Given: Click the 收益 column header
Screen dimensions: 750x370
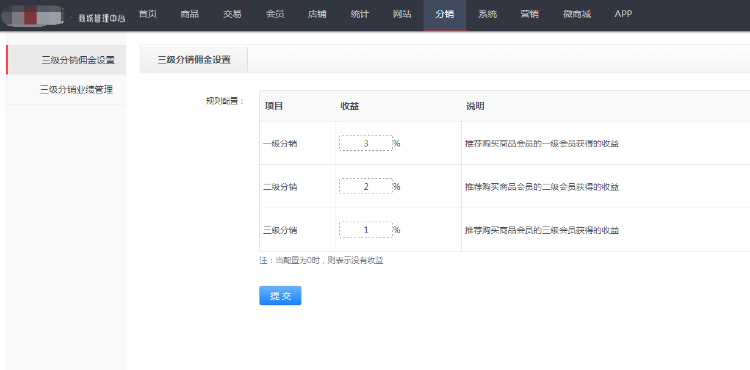Looking at the screenshot, I should pyautogui.click(x=350, y=106).
